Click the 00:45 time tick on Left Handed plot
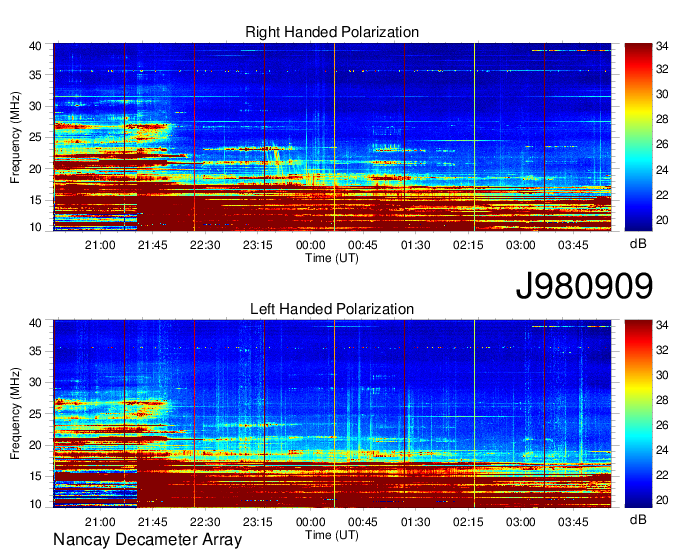680x552 pixels. pyautogui.click(x=363, y=522)
